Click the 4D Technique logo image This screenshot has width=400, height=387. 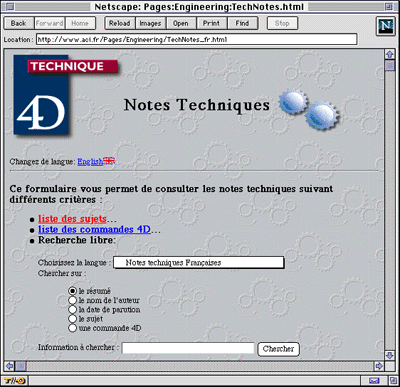[x=66, y=95]
